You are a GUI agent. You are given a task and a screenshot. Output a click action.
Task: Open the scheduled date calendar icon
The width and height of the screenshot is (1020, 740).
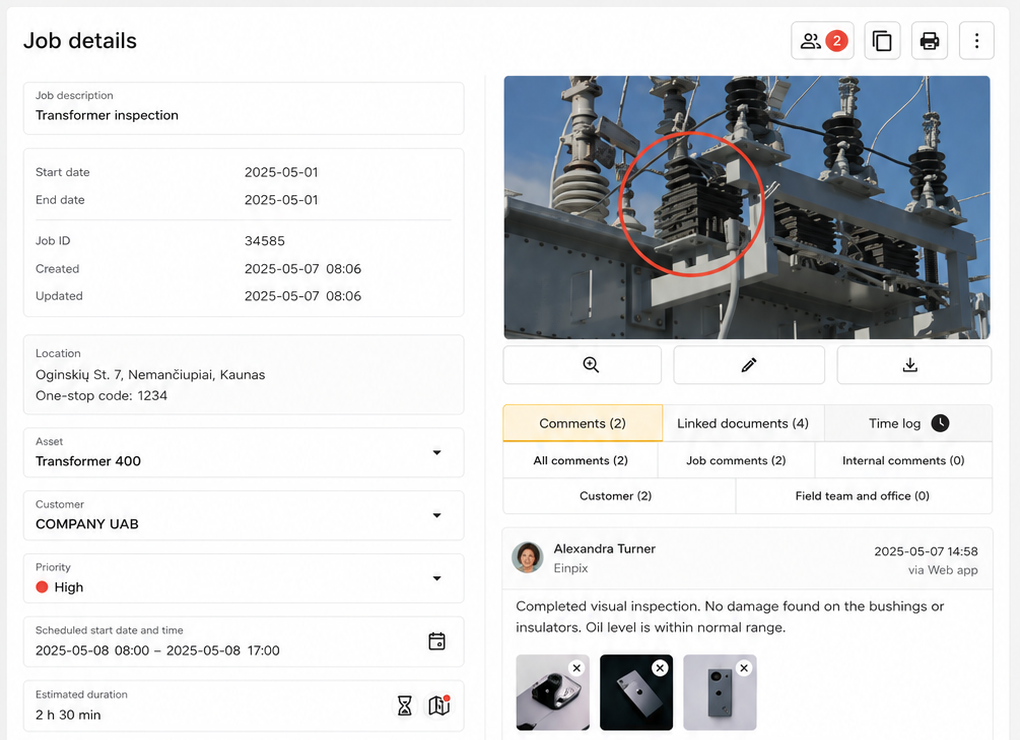[x=436, y=641]
